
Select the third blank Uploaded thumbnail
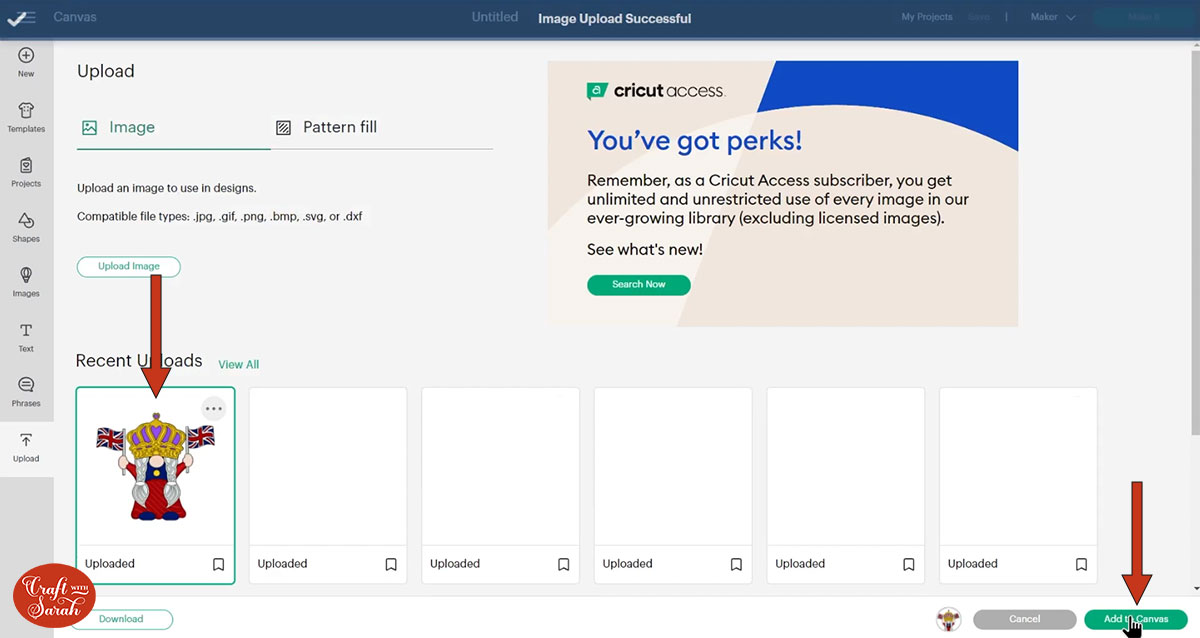[501, 466]
